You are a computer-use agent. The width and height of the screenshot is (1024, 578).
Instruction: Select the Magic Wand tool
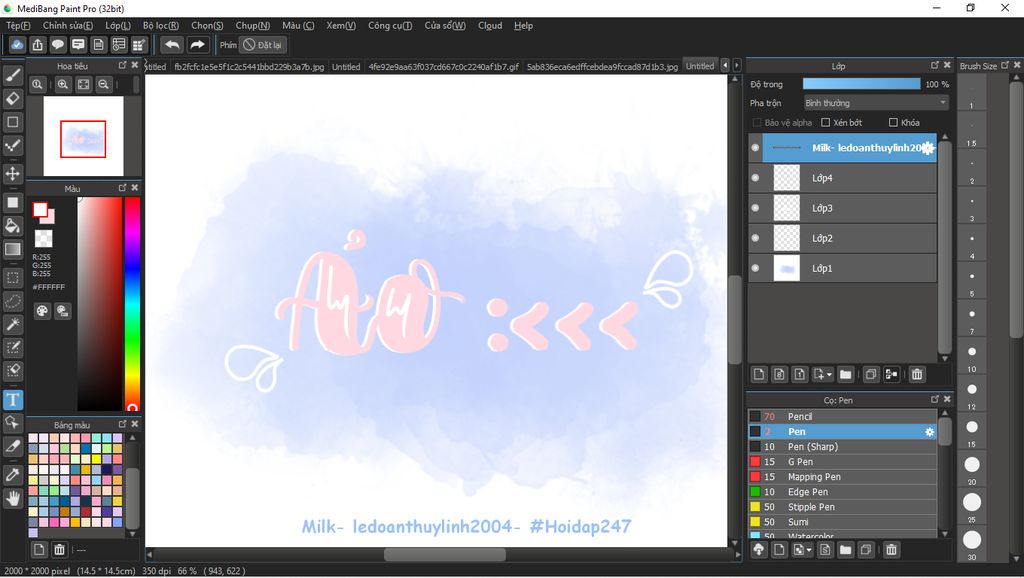coord(12,324)
